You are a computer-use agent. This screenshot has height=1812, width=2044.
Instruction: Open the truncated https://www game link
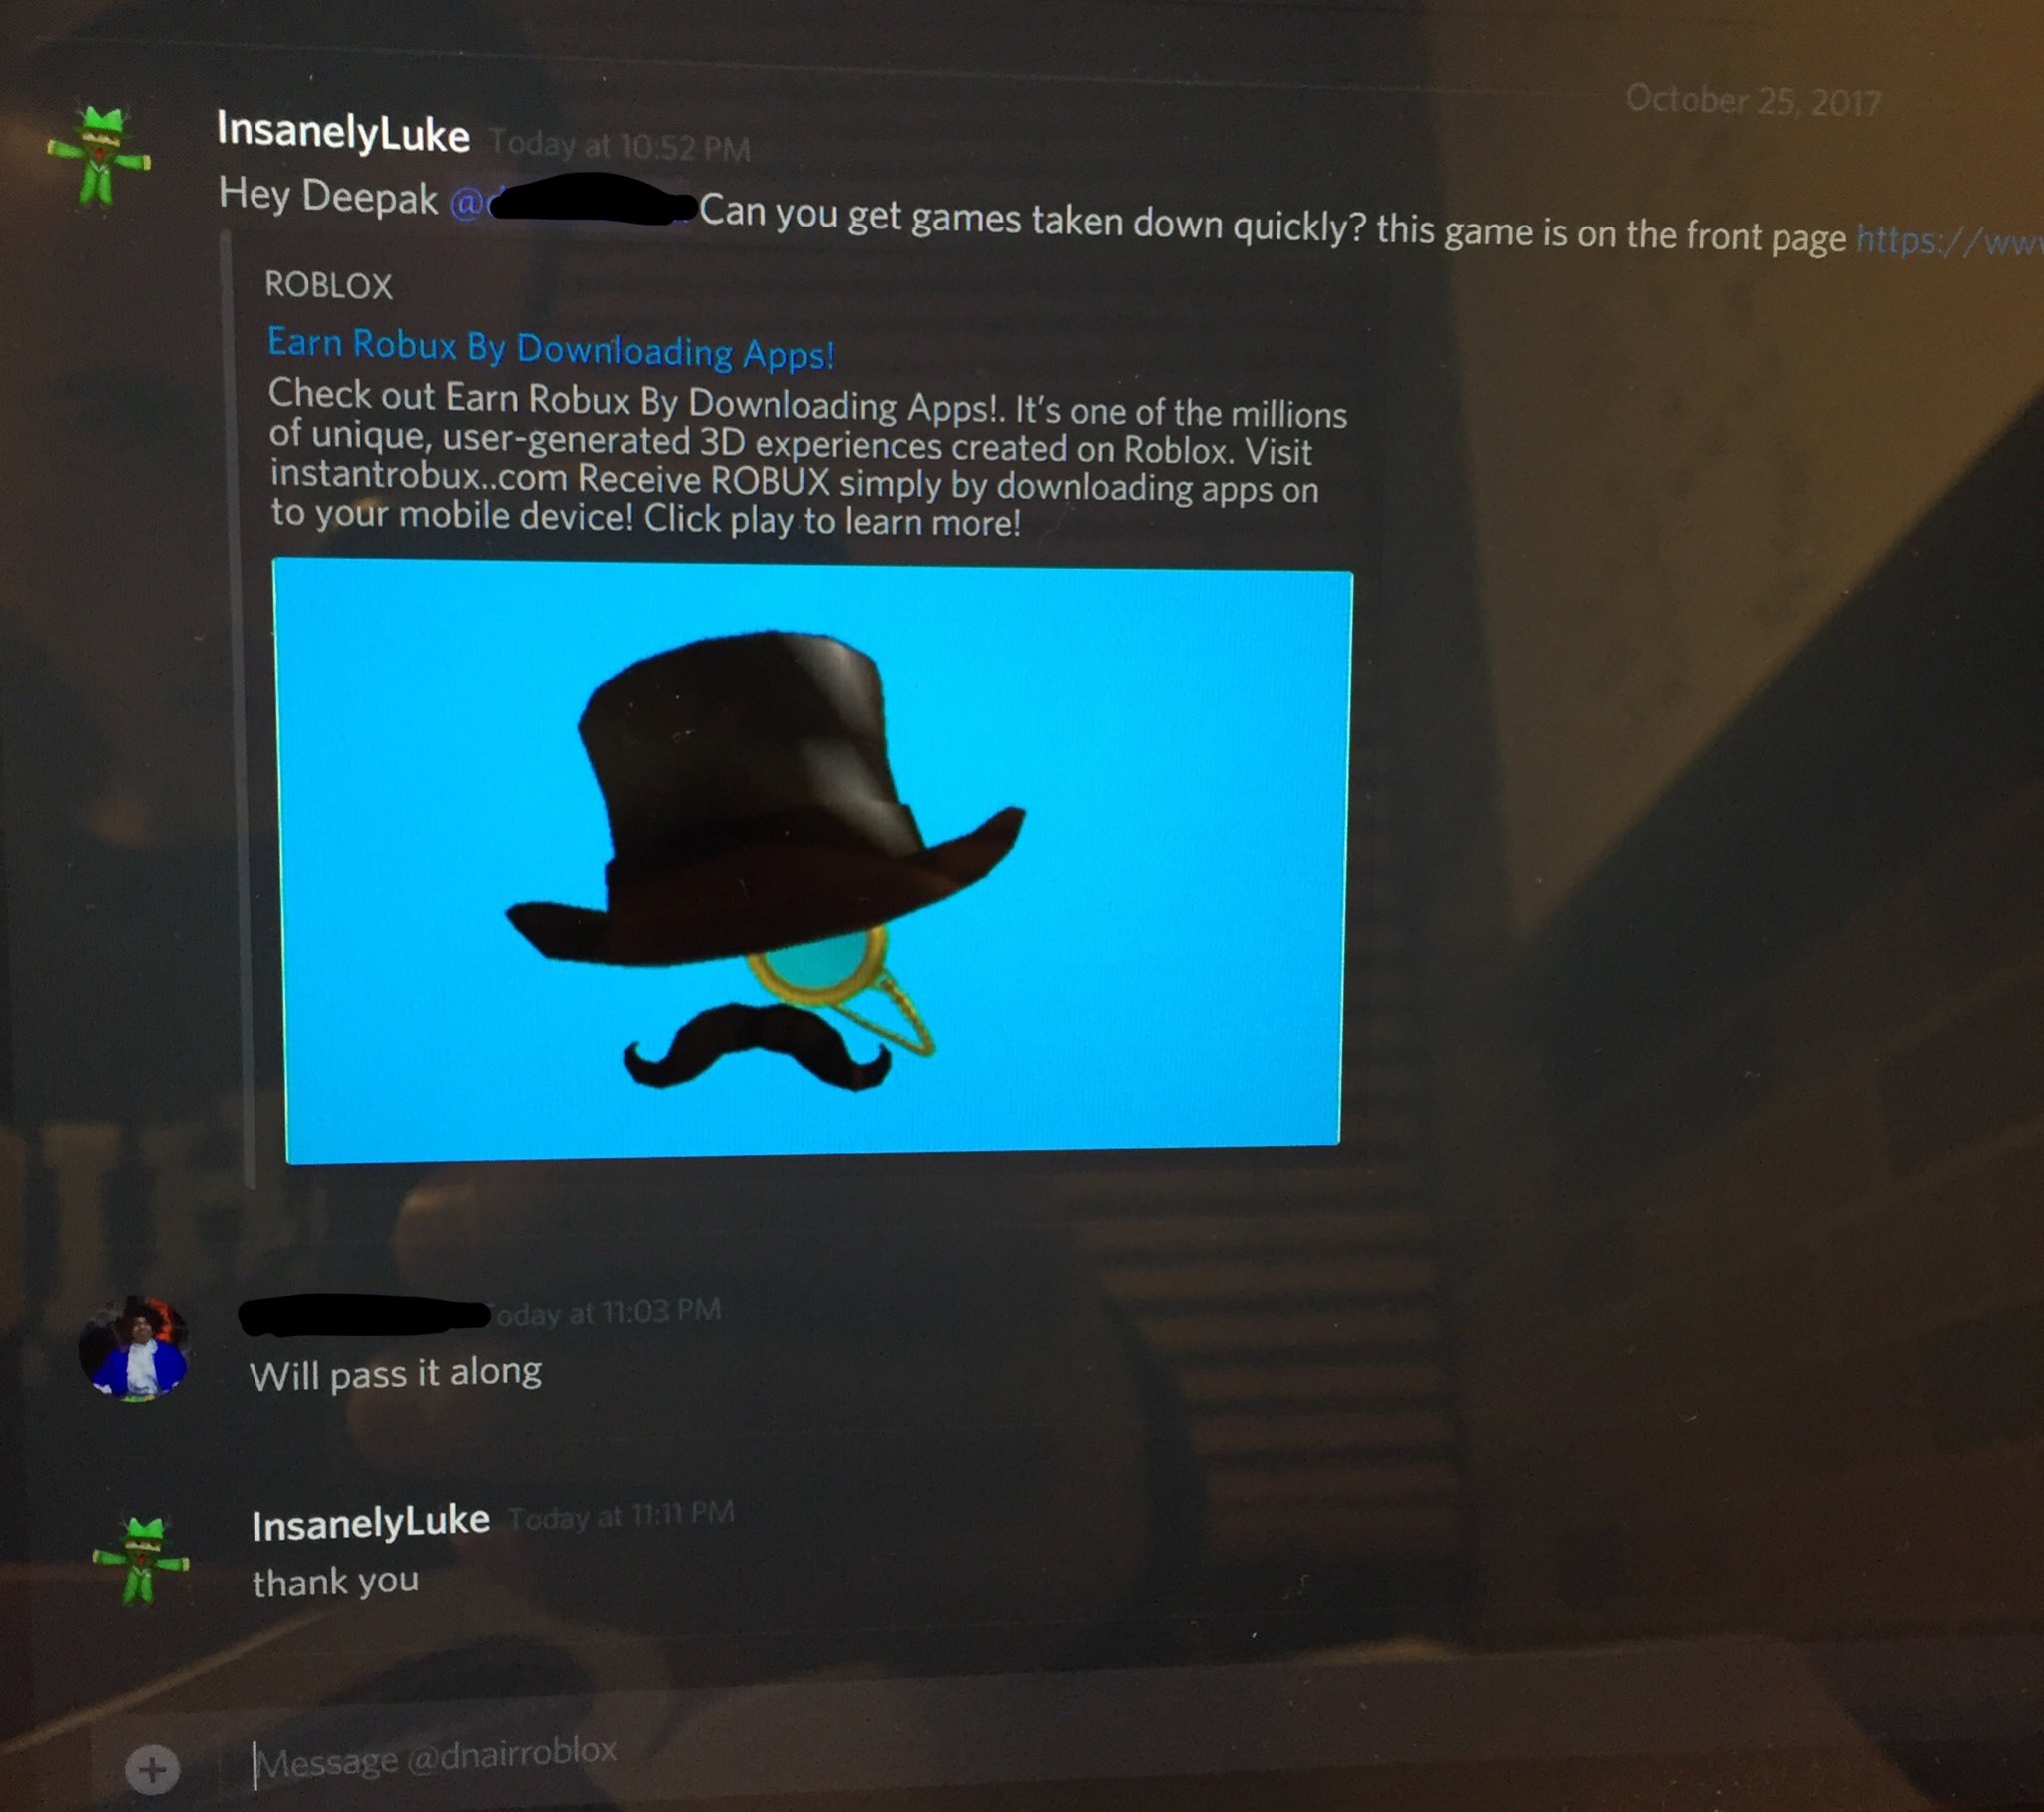point(1948,241)
